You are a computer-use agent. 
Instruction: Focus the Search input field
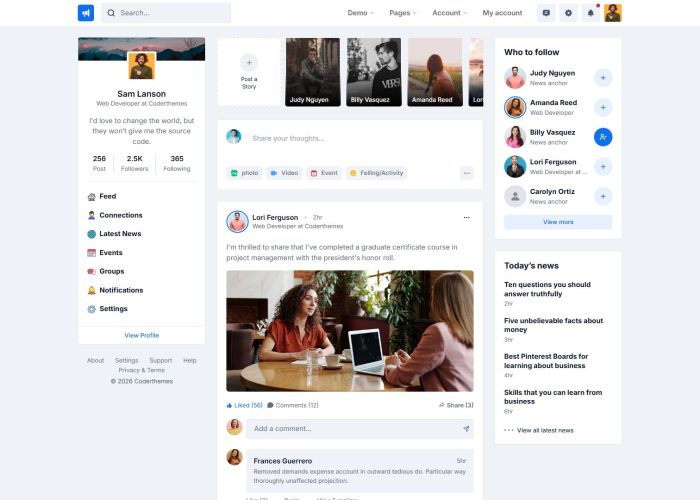[x=166, y=13]
